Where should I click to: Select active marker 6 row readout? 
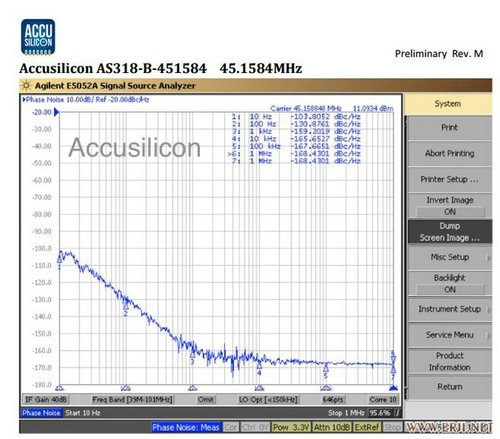click(295, 154)
